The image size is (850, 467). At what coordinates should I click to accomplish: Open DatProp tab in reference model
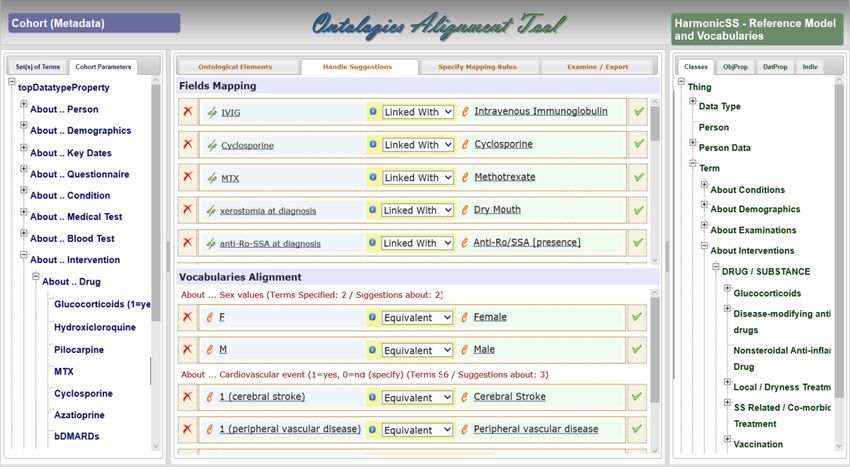coord(775,67)
